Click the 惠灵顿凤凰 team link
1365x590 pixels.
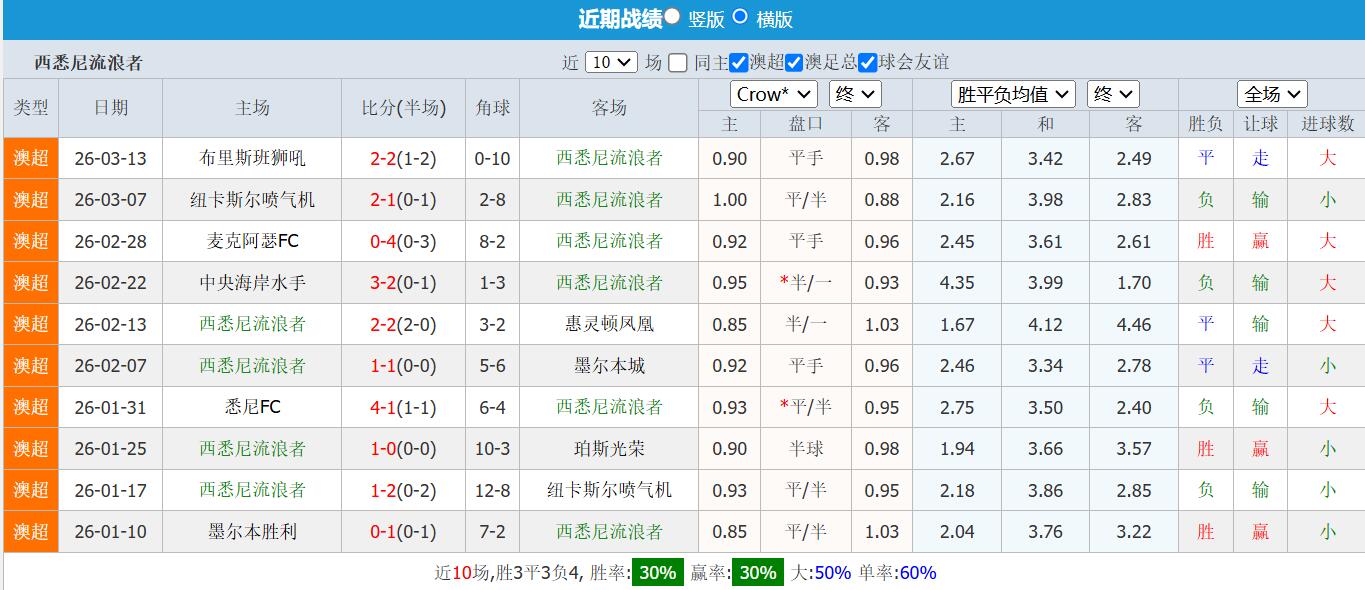(x=609, y=324)
